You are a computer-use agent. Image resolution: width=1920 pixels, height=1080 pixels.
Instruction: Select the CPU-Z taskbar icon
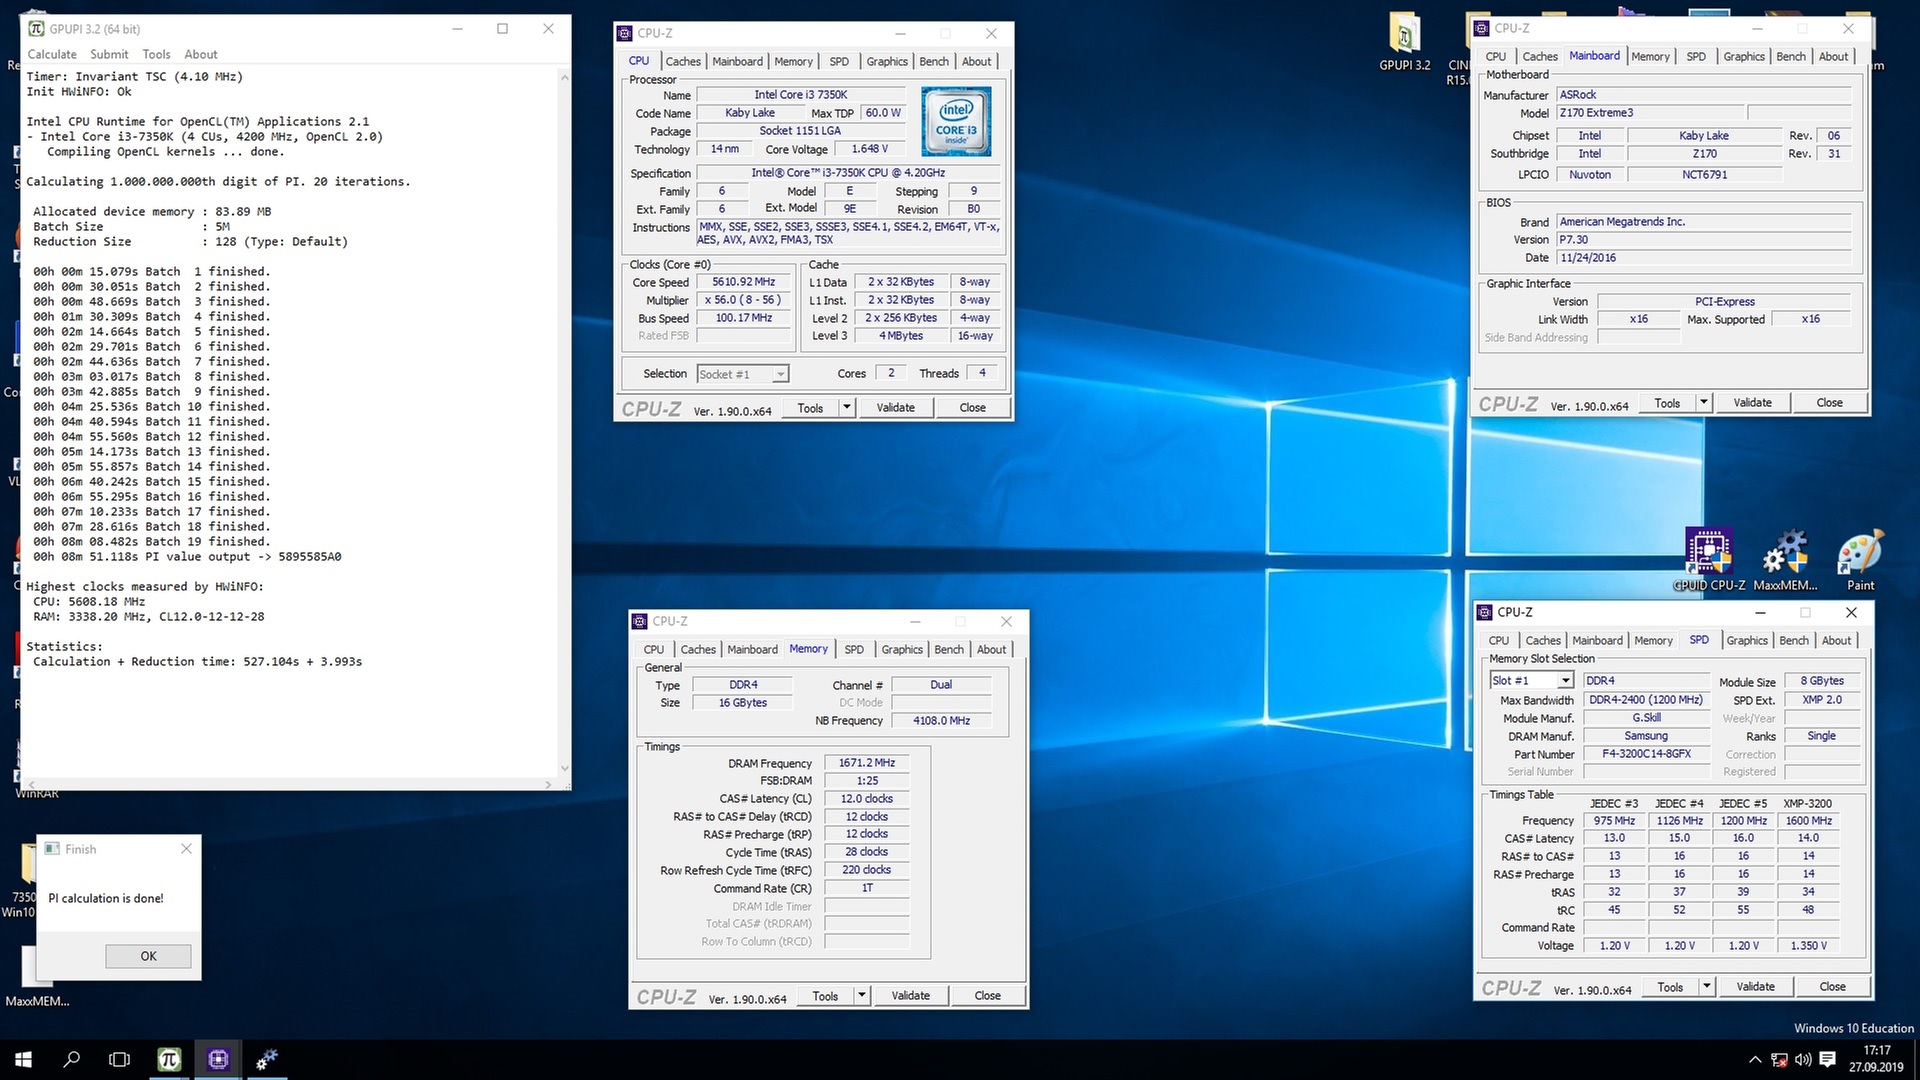[x=218, y=1059]
